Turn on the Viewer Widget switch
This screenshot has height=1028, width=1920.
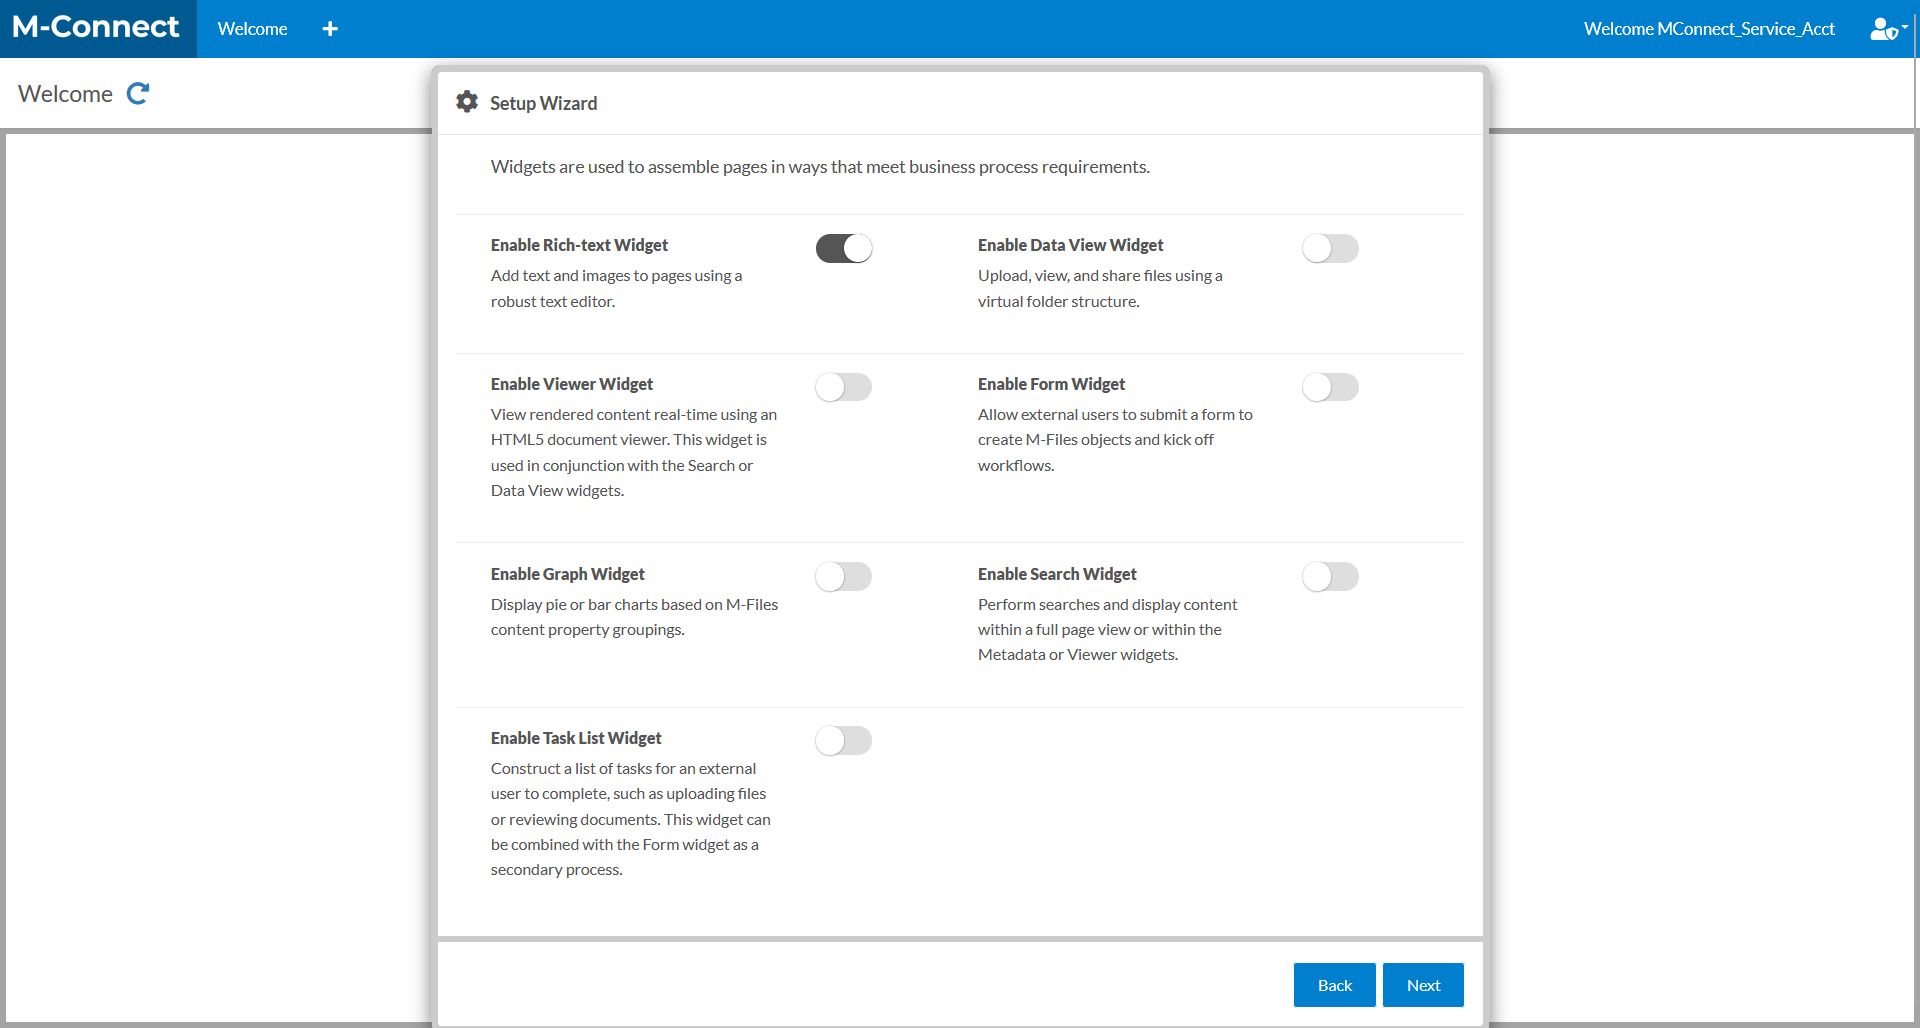click(844, 387)
